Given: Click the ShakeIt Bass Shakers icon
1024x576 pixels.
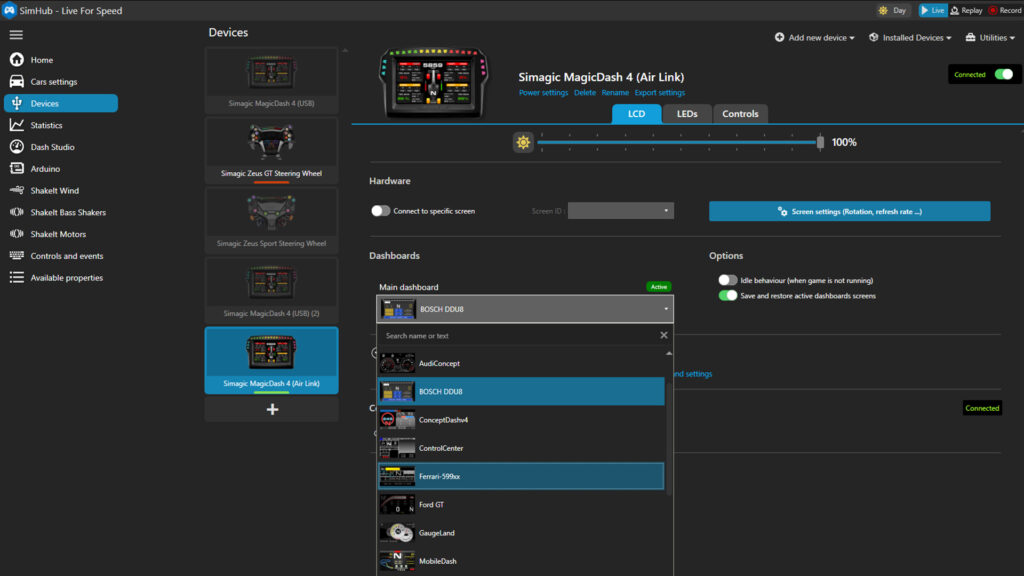Looking at the screenshot, I should [x=16, y=212].
